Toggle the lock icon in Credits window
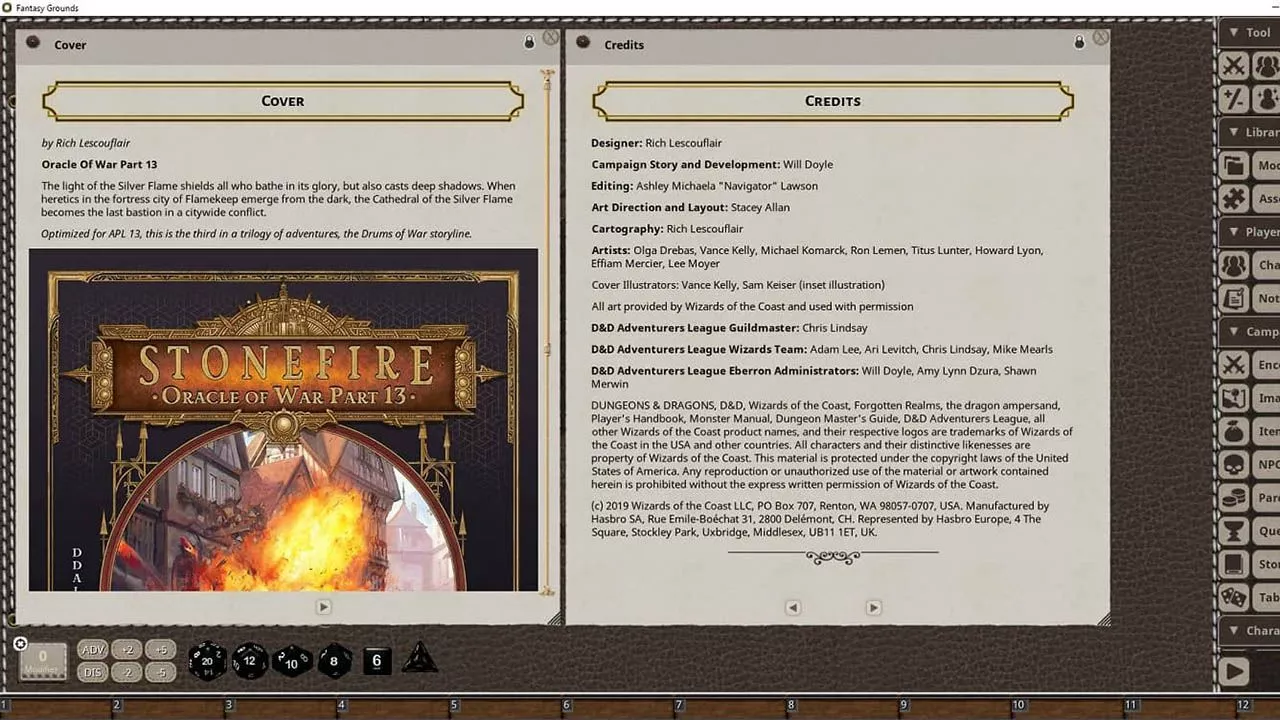This screenshot has width=1280, height=720. (1080, 43)
